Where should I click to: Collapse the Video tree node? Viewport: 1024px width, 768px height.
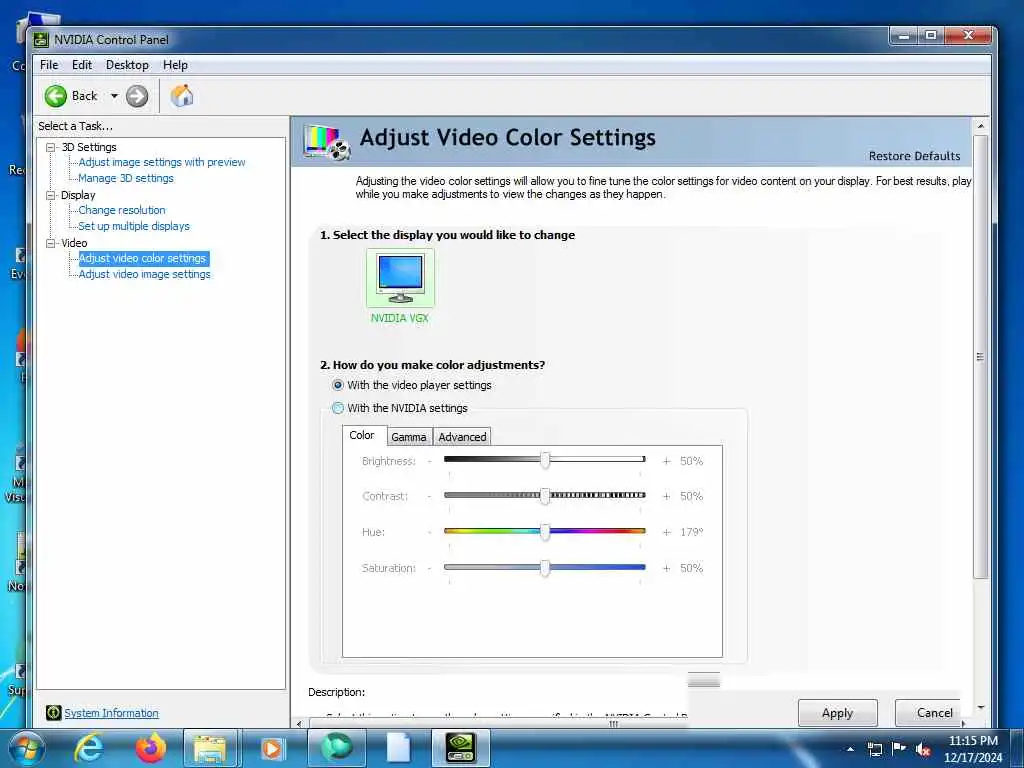50,243
